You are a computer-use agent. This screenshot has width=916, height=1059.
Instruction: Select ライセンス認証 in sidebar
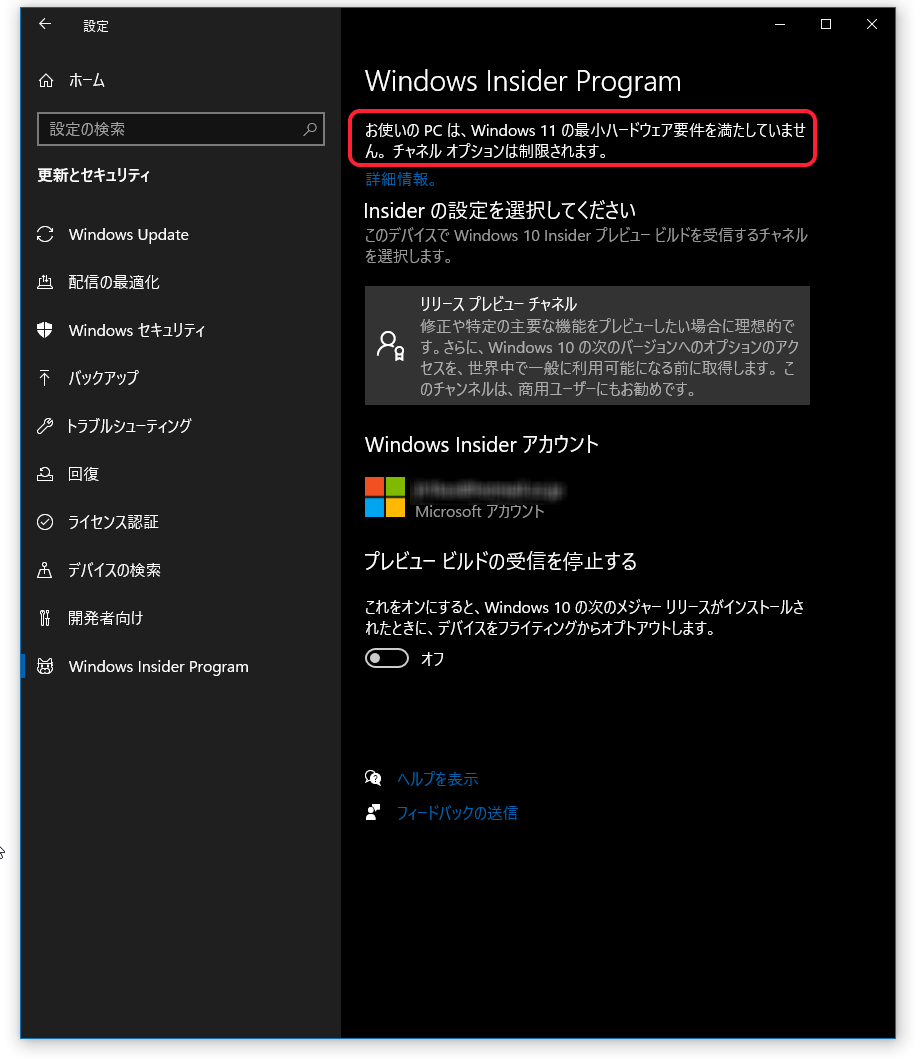113,522
